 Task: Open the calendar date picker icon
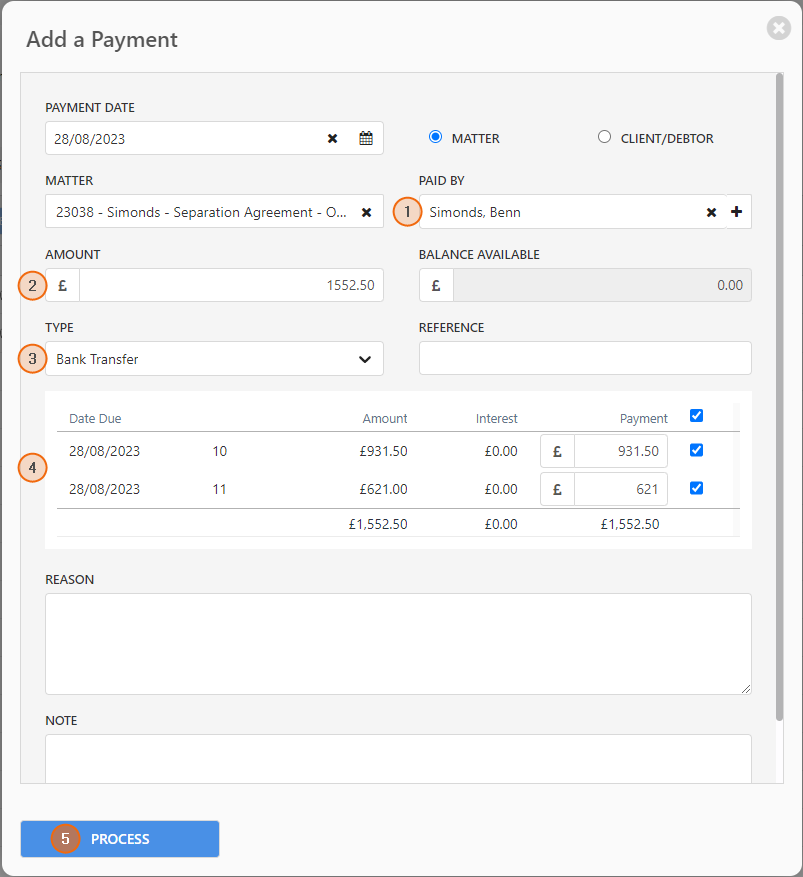tap(366, 138)
